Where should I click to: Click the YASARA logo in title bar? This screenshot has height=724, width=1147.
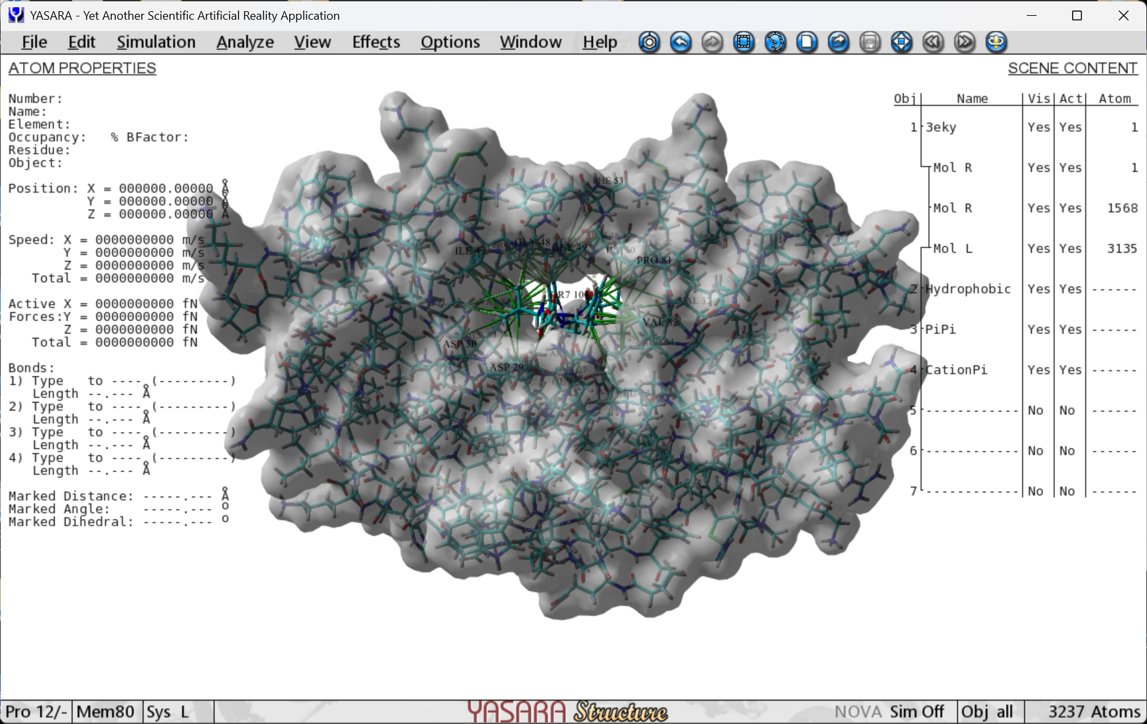[x=15, y=15]
